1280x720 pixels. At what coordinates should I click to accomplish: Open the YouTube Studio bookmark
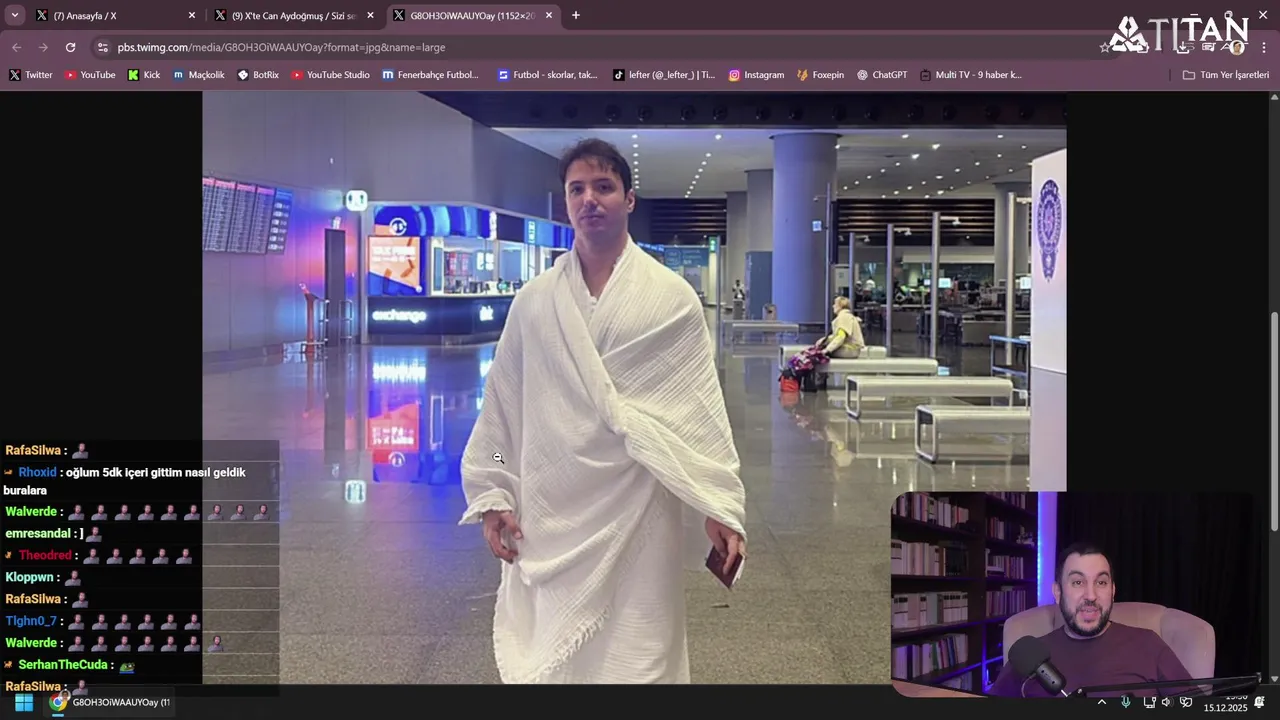(330, 75)
